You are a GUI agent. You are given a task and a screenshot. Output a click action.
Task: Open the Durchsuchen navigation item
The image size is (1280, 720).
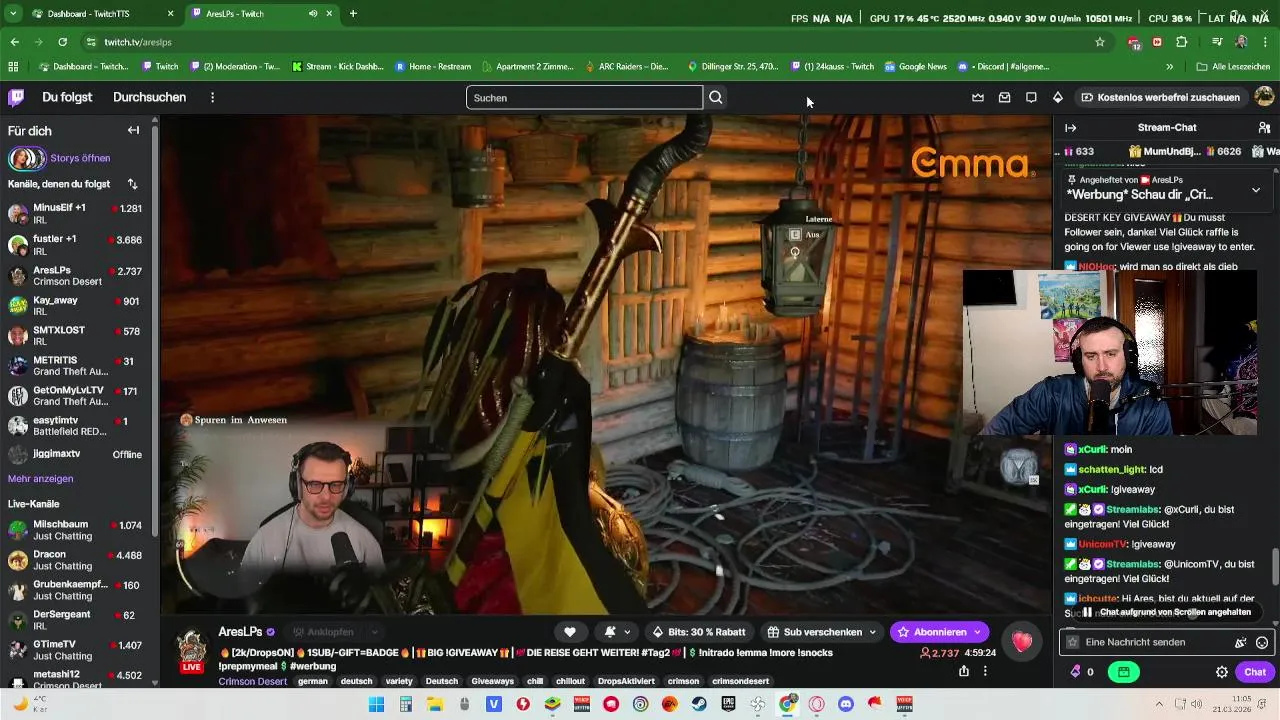(149, 97)
